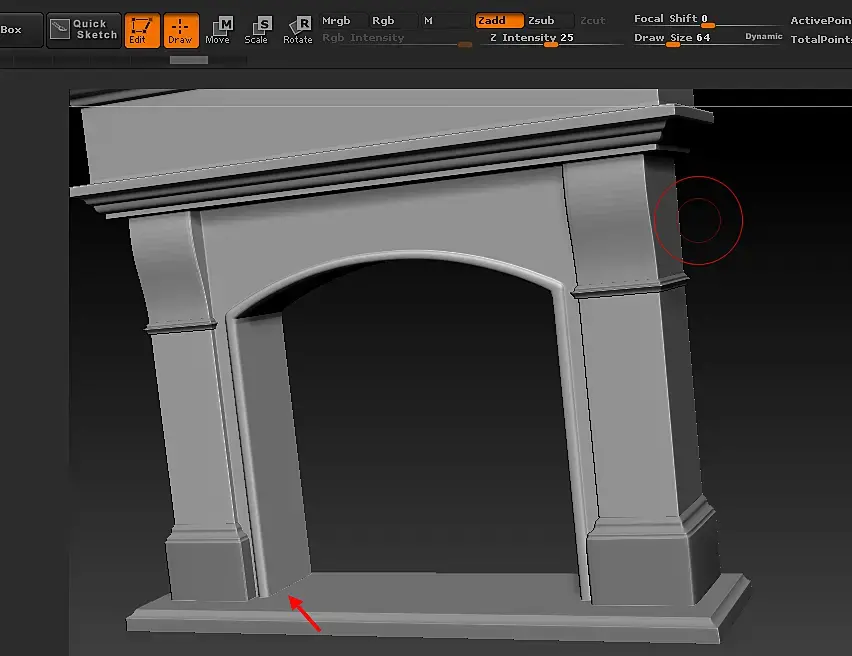Click the Focal Shift slider
Screen dimensions: 852x656
(x=706, y=20)
